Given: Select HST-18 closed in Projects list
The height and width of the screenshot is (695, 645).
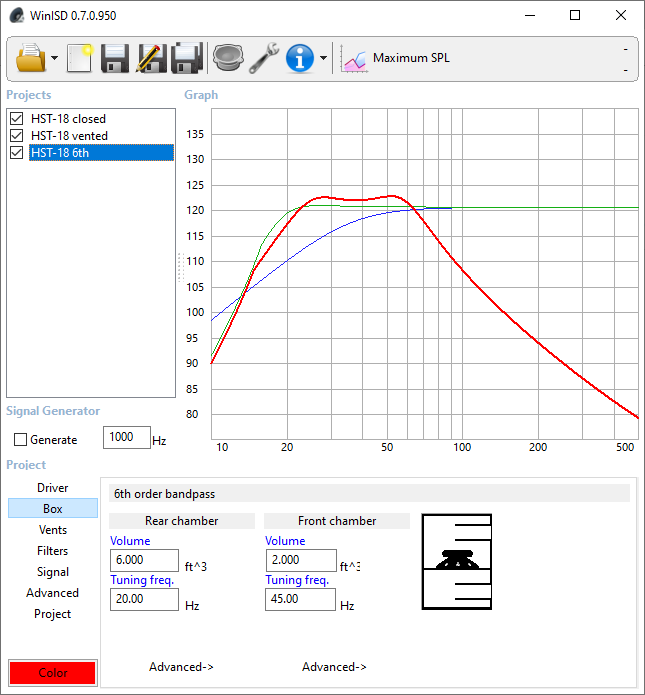Looking at the screenshot, I should pyautogui.click(x=68, y=119).
